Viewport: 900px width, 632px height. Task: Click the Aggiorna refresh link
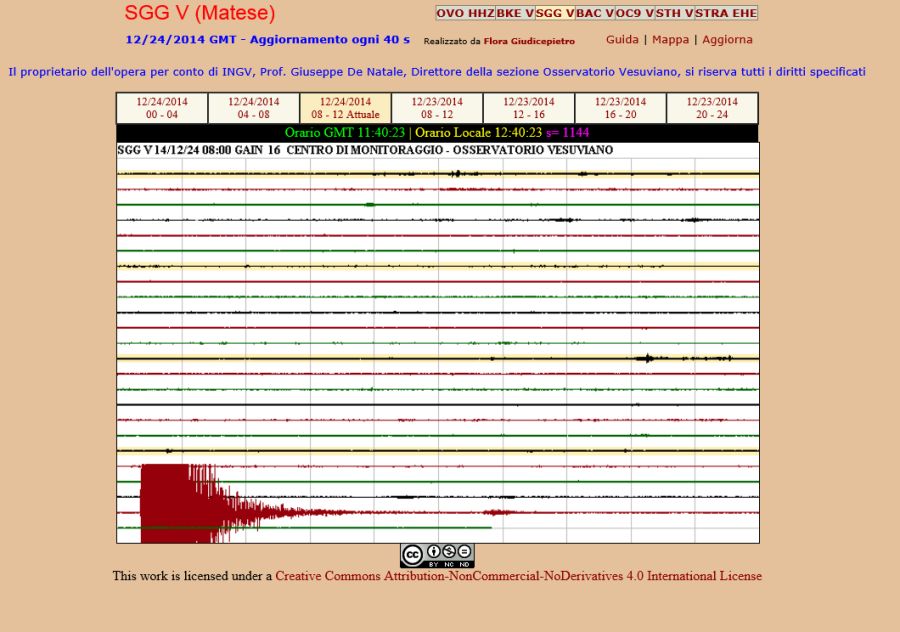(727, 40)
